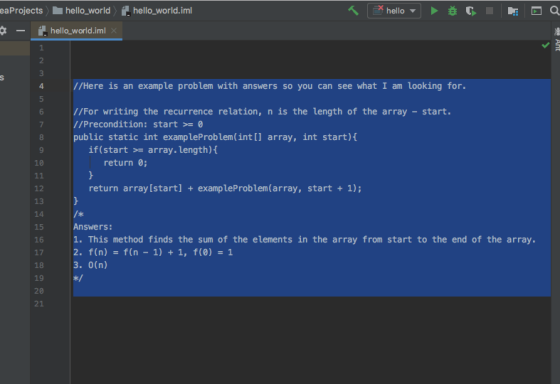
Task: Click gutter line number 21
Action: point(39,304)
